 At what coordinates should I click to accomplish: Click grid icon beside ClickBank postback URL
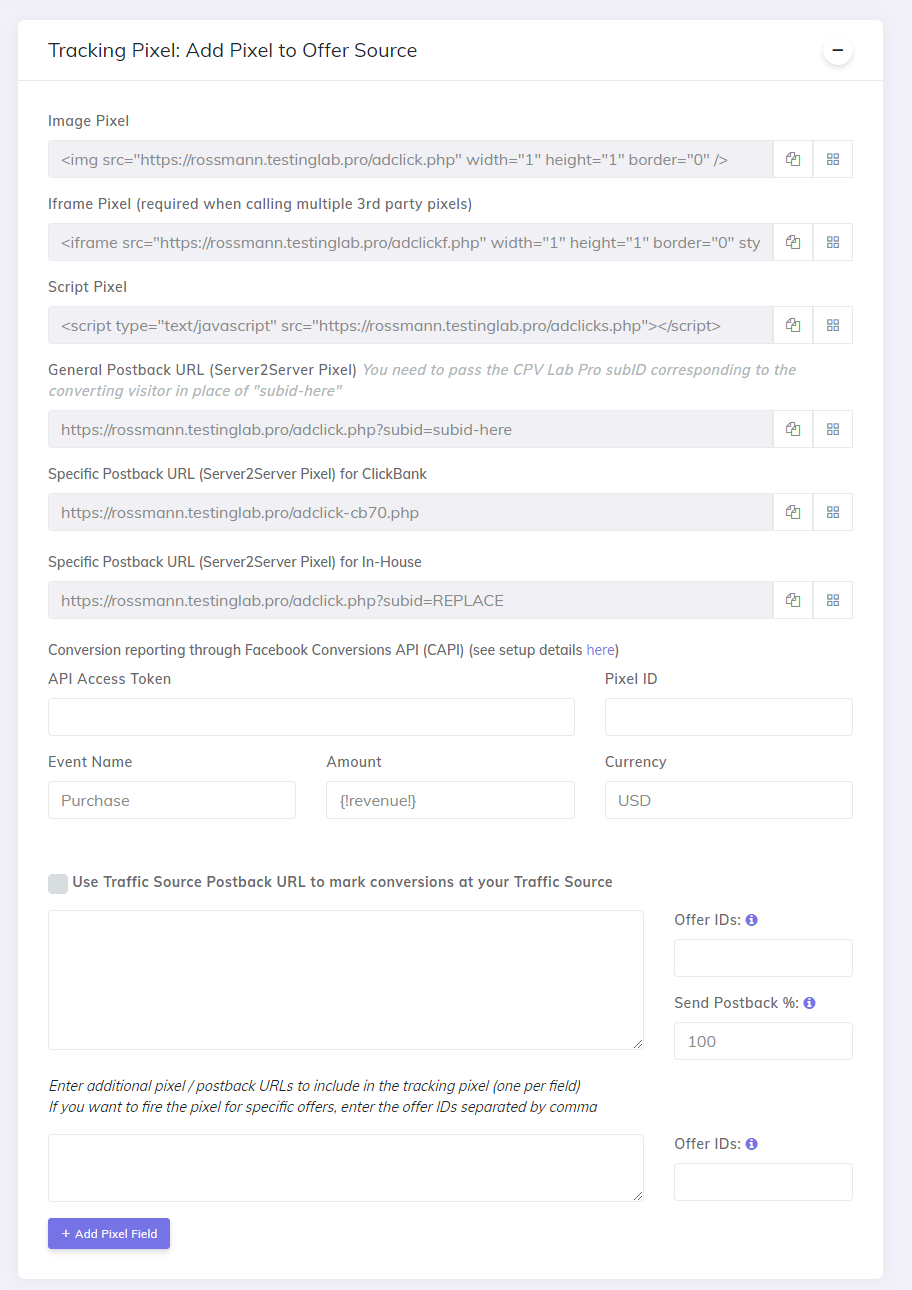[833, 512]
